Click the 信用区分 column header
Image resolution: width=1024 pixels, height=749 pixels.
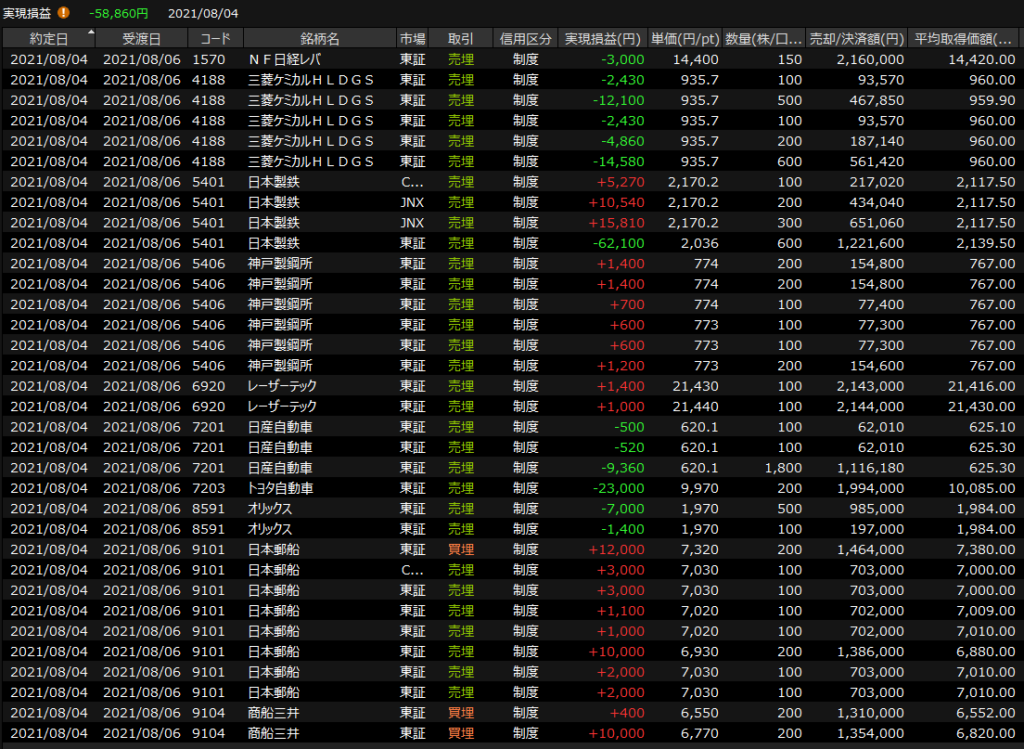pos(525,38)
